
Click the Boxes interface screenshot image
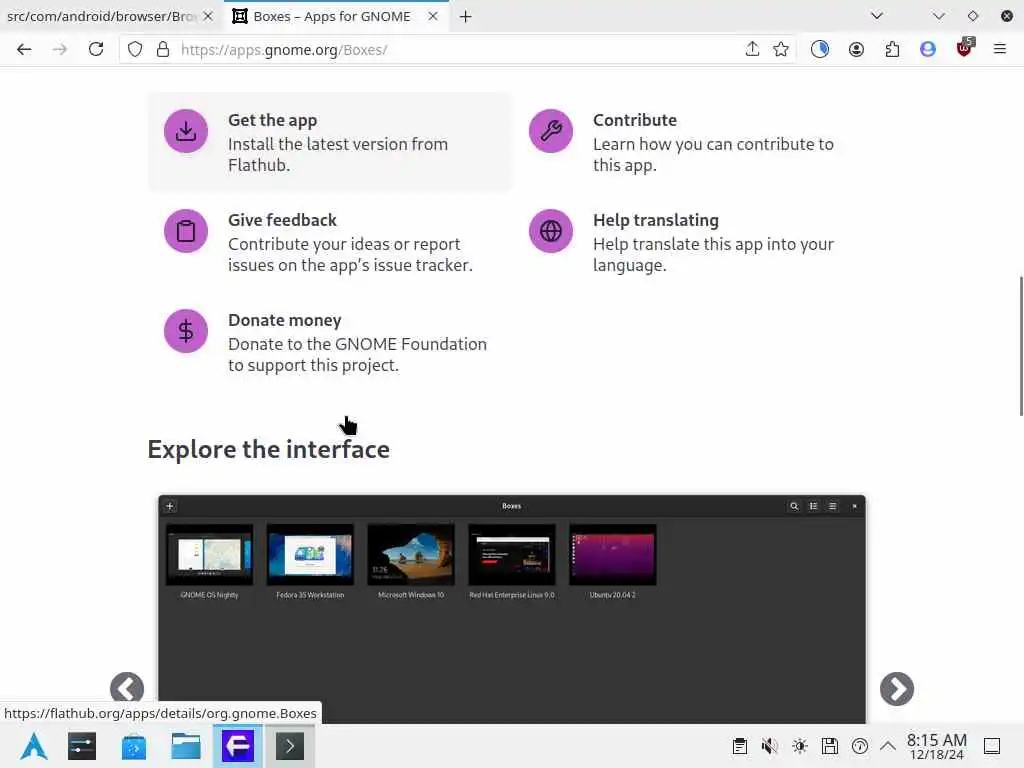pos(512,609)
